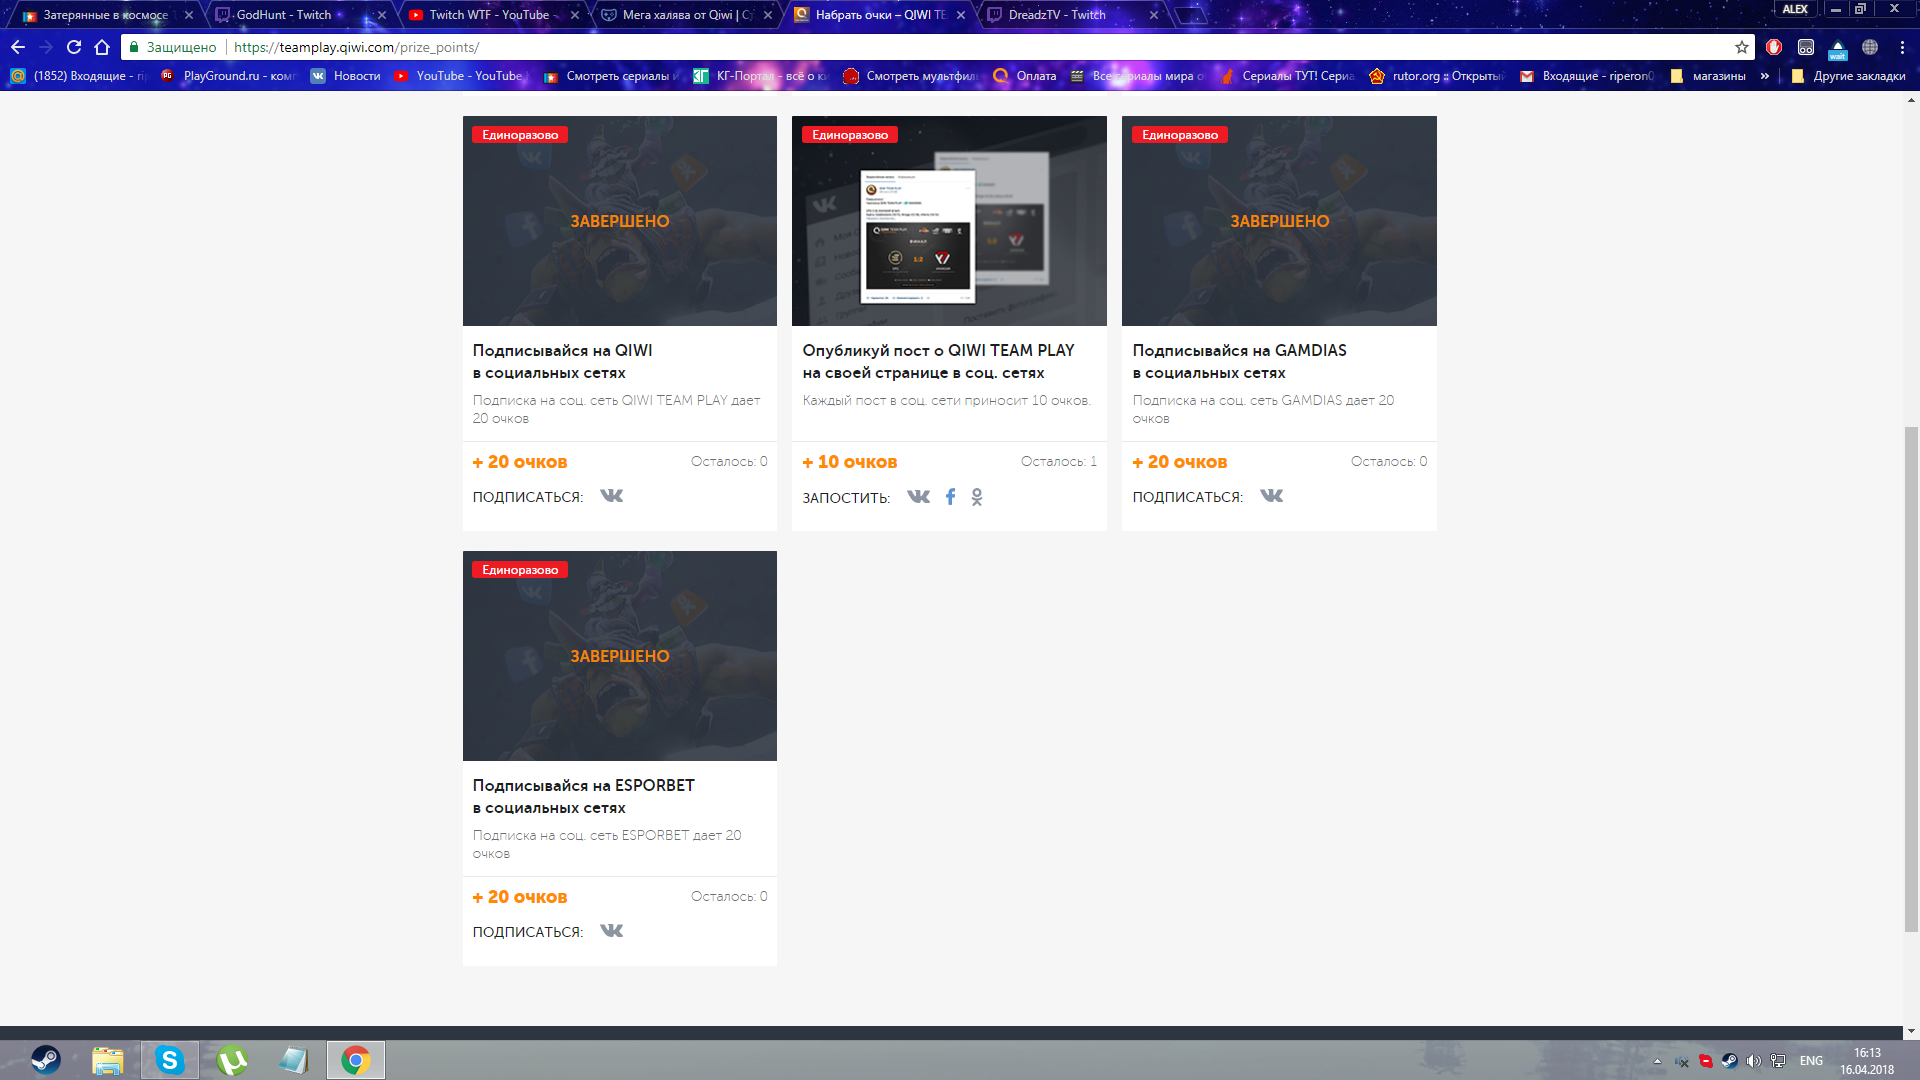Click the completed ESPORBET card image

tap(620, 656)
